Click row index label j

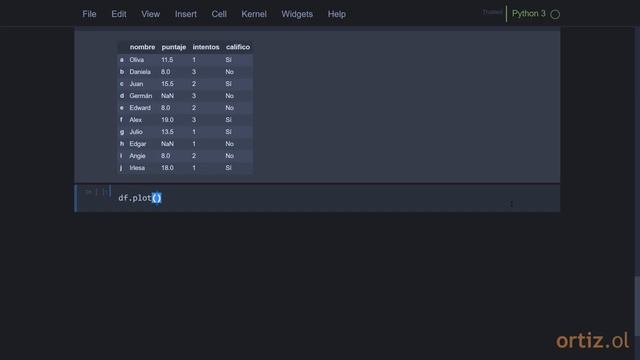click(x=121, y=168)
